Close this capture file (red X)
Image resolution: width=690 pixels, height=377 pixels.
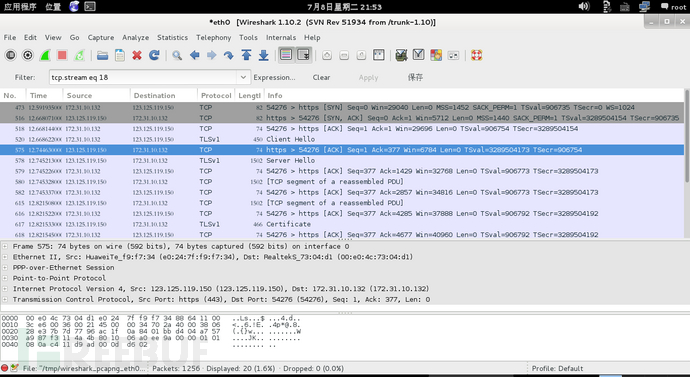[x=137, y=55]
